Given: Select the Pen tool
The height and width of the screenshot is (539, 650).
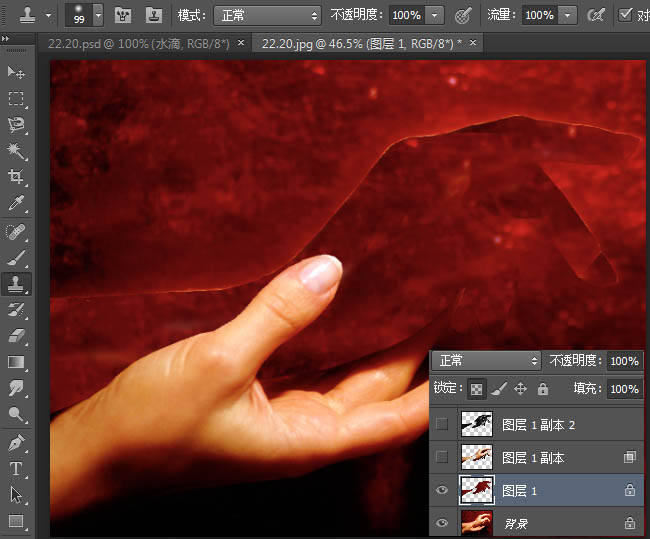Looking at the screenshot, I should click(x=16, y=443).
